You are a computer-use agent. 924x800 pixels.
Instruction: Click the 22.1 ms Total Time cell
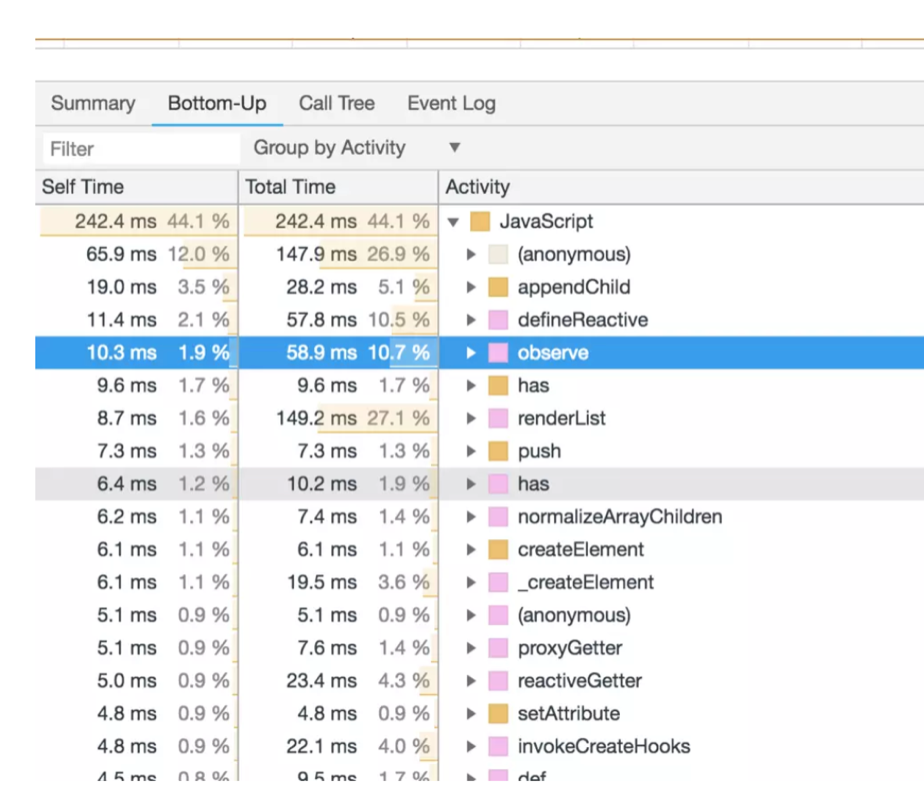click(338, 746)
